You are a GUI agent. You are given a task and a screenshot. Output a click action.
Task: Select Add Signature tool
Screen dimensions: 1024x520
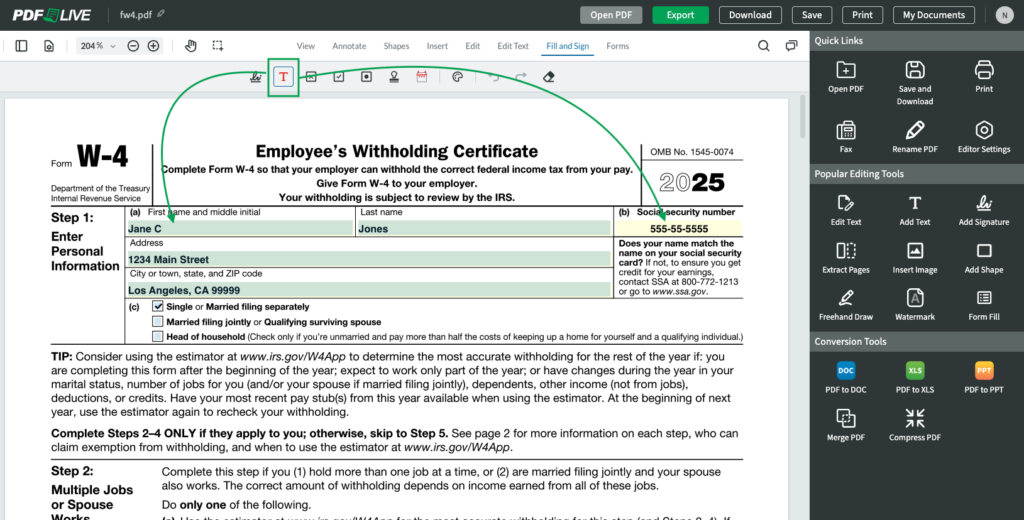(x=984, y=210)
